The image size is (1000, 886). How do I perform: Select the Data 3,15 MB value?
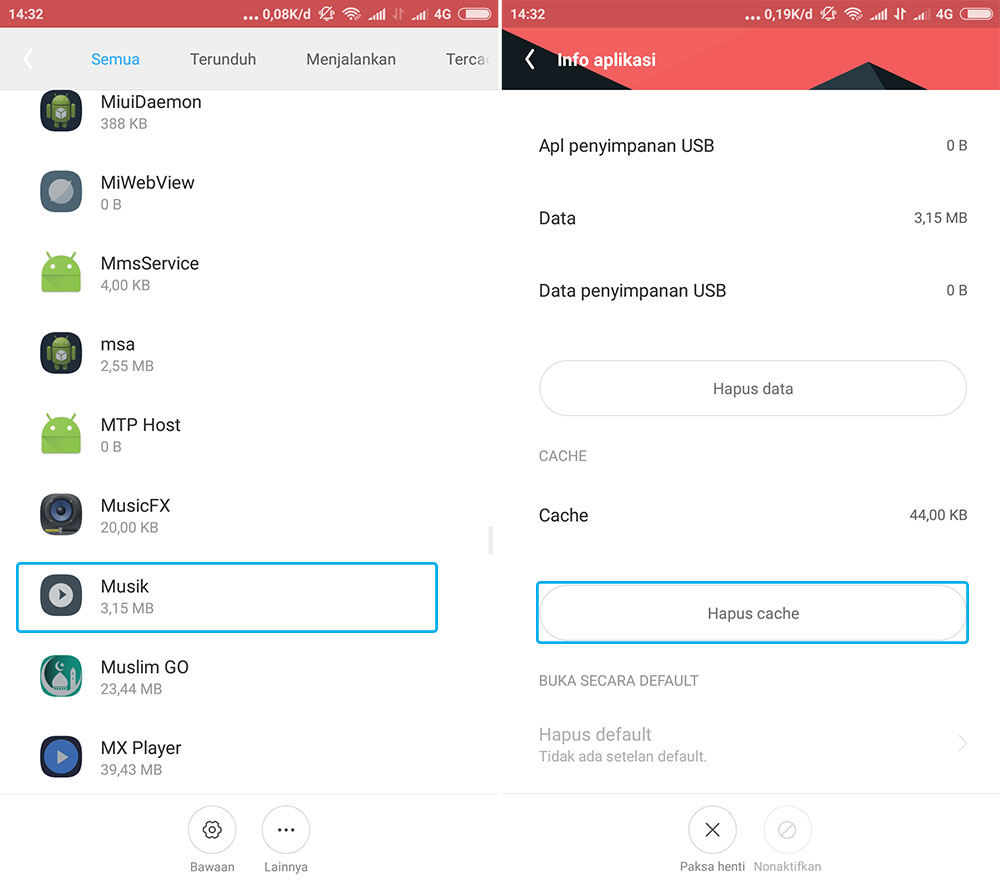click(x=940, y=218)
